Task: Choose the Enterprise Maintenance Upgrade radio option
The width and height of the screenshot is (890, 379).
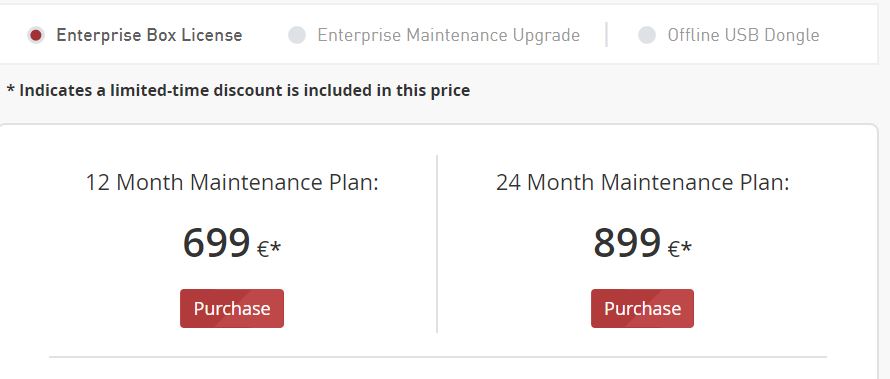Action: pos(297,35)
